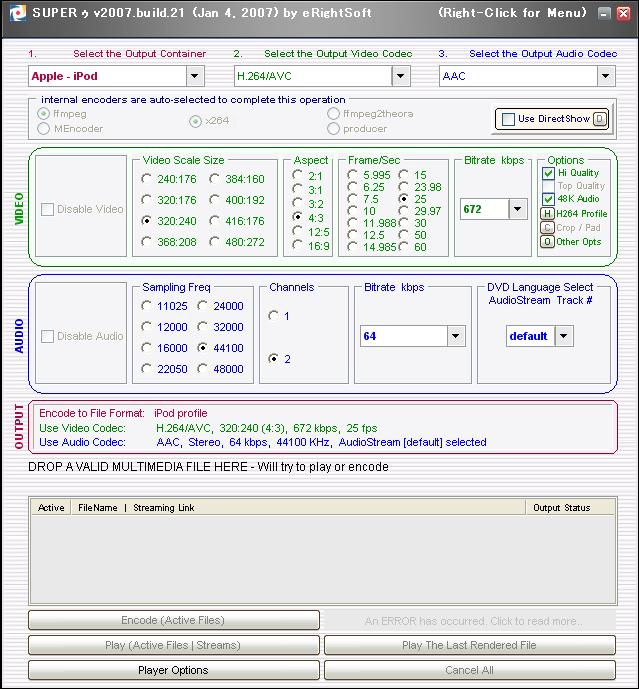Click Play (Active Files | Streams) button
639x689 pixels.
[174, 645]
